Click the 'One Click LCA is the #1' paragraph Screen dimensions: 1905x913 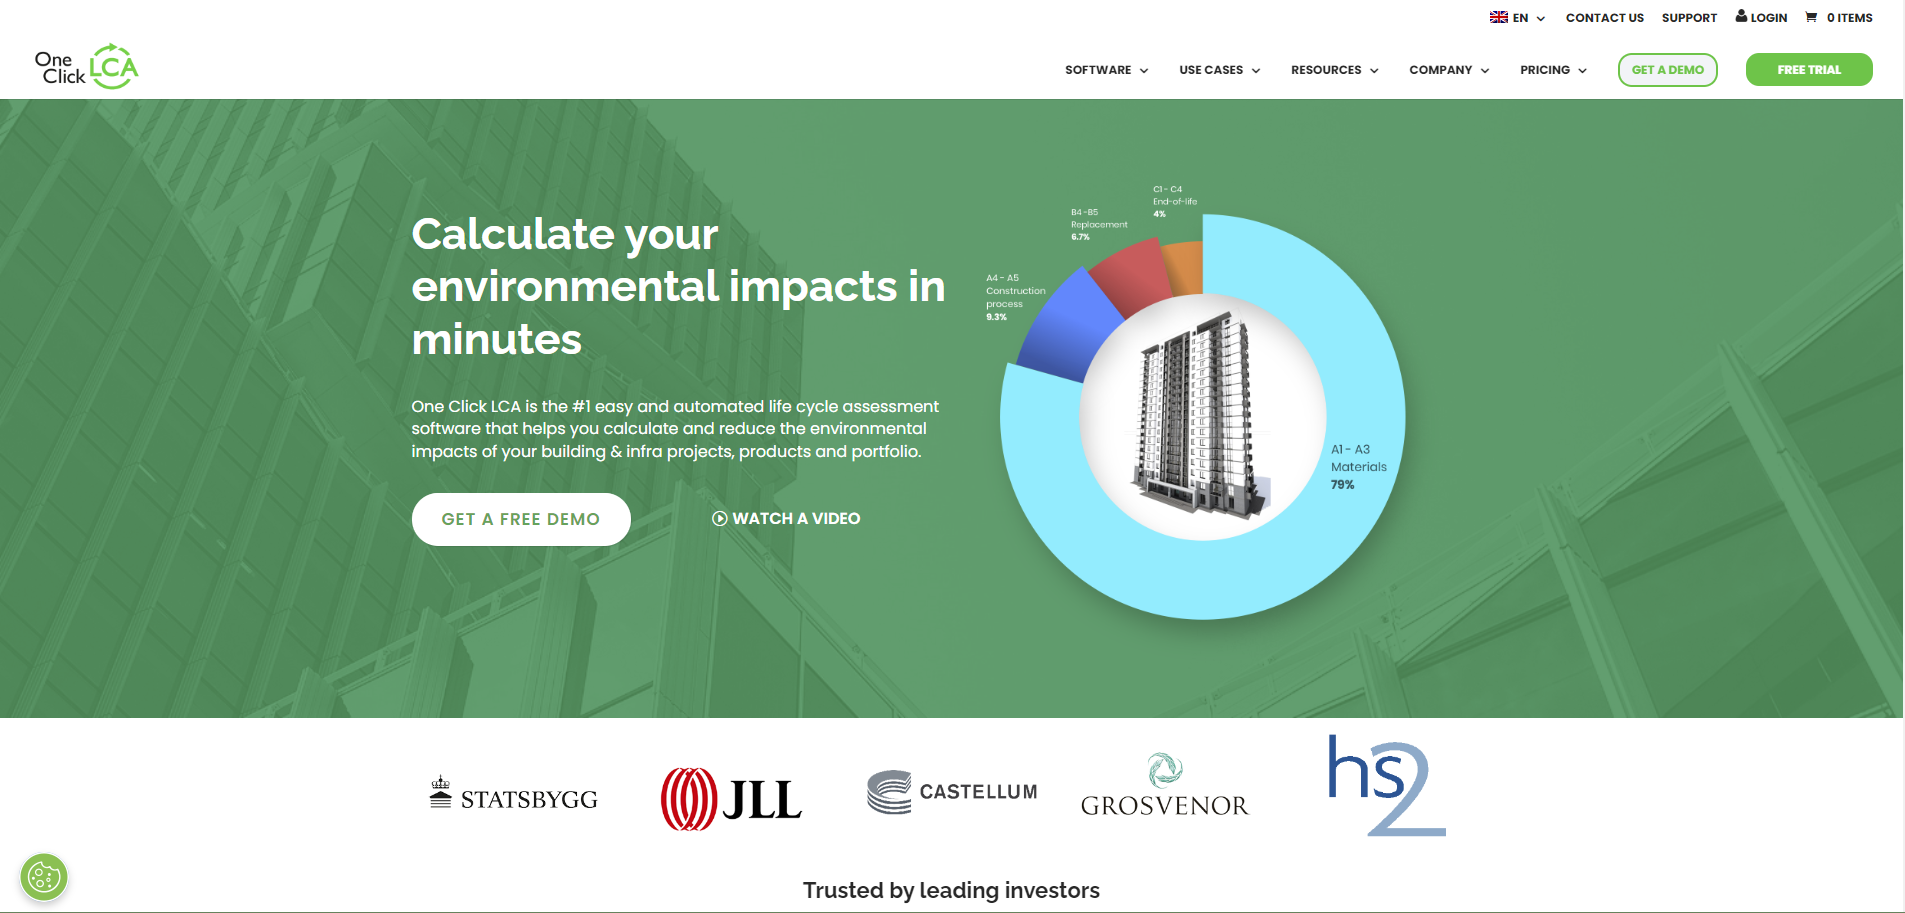[x=675, y=429]
